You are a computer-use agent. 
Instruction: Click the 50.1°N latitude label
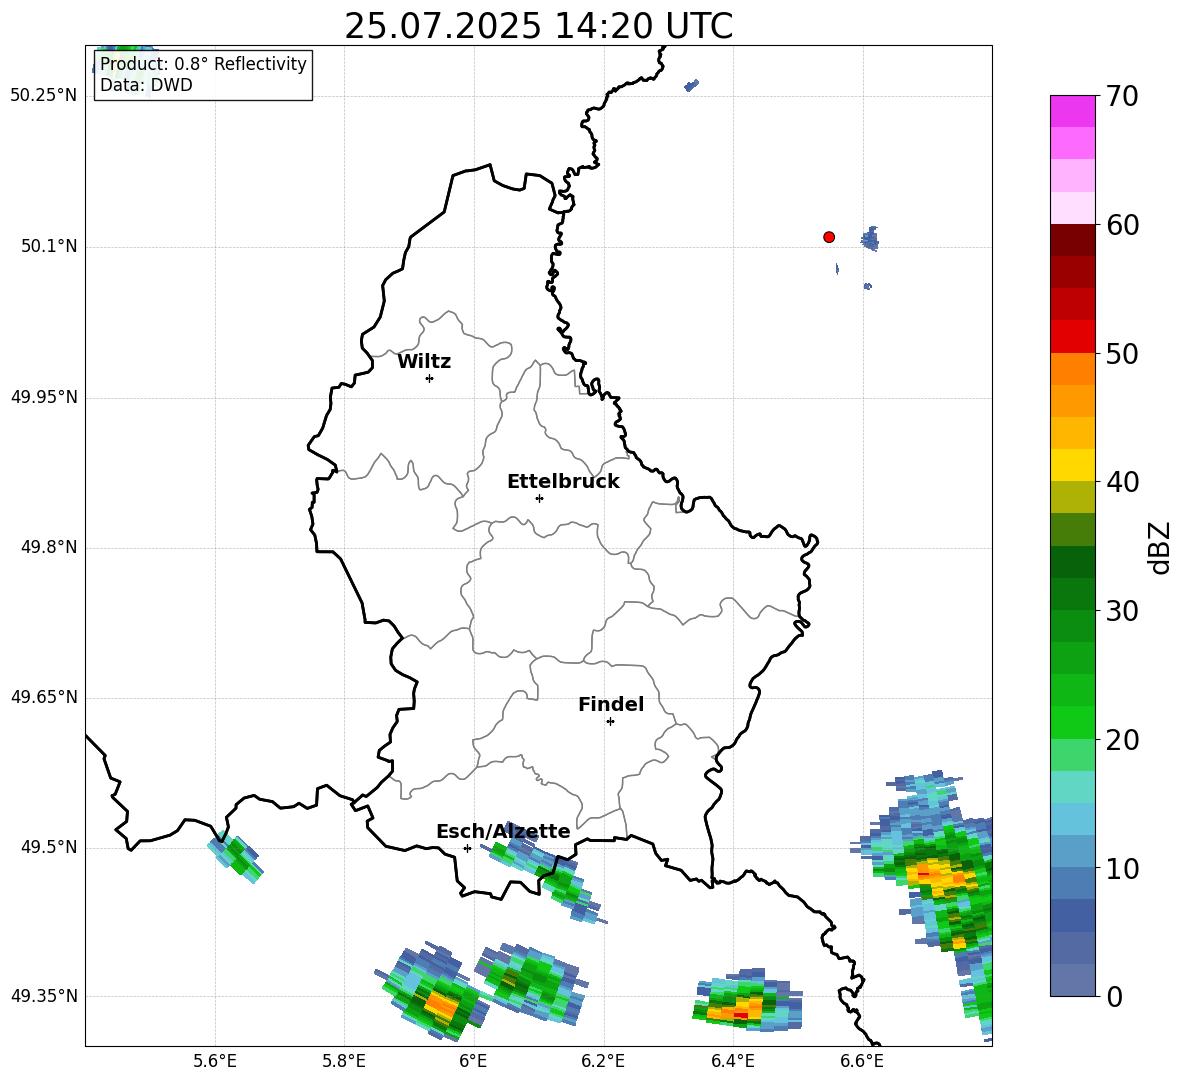tap(49, 246)
